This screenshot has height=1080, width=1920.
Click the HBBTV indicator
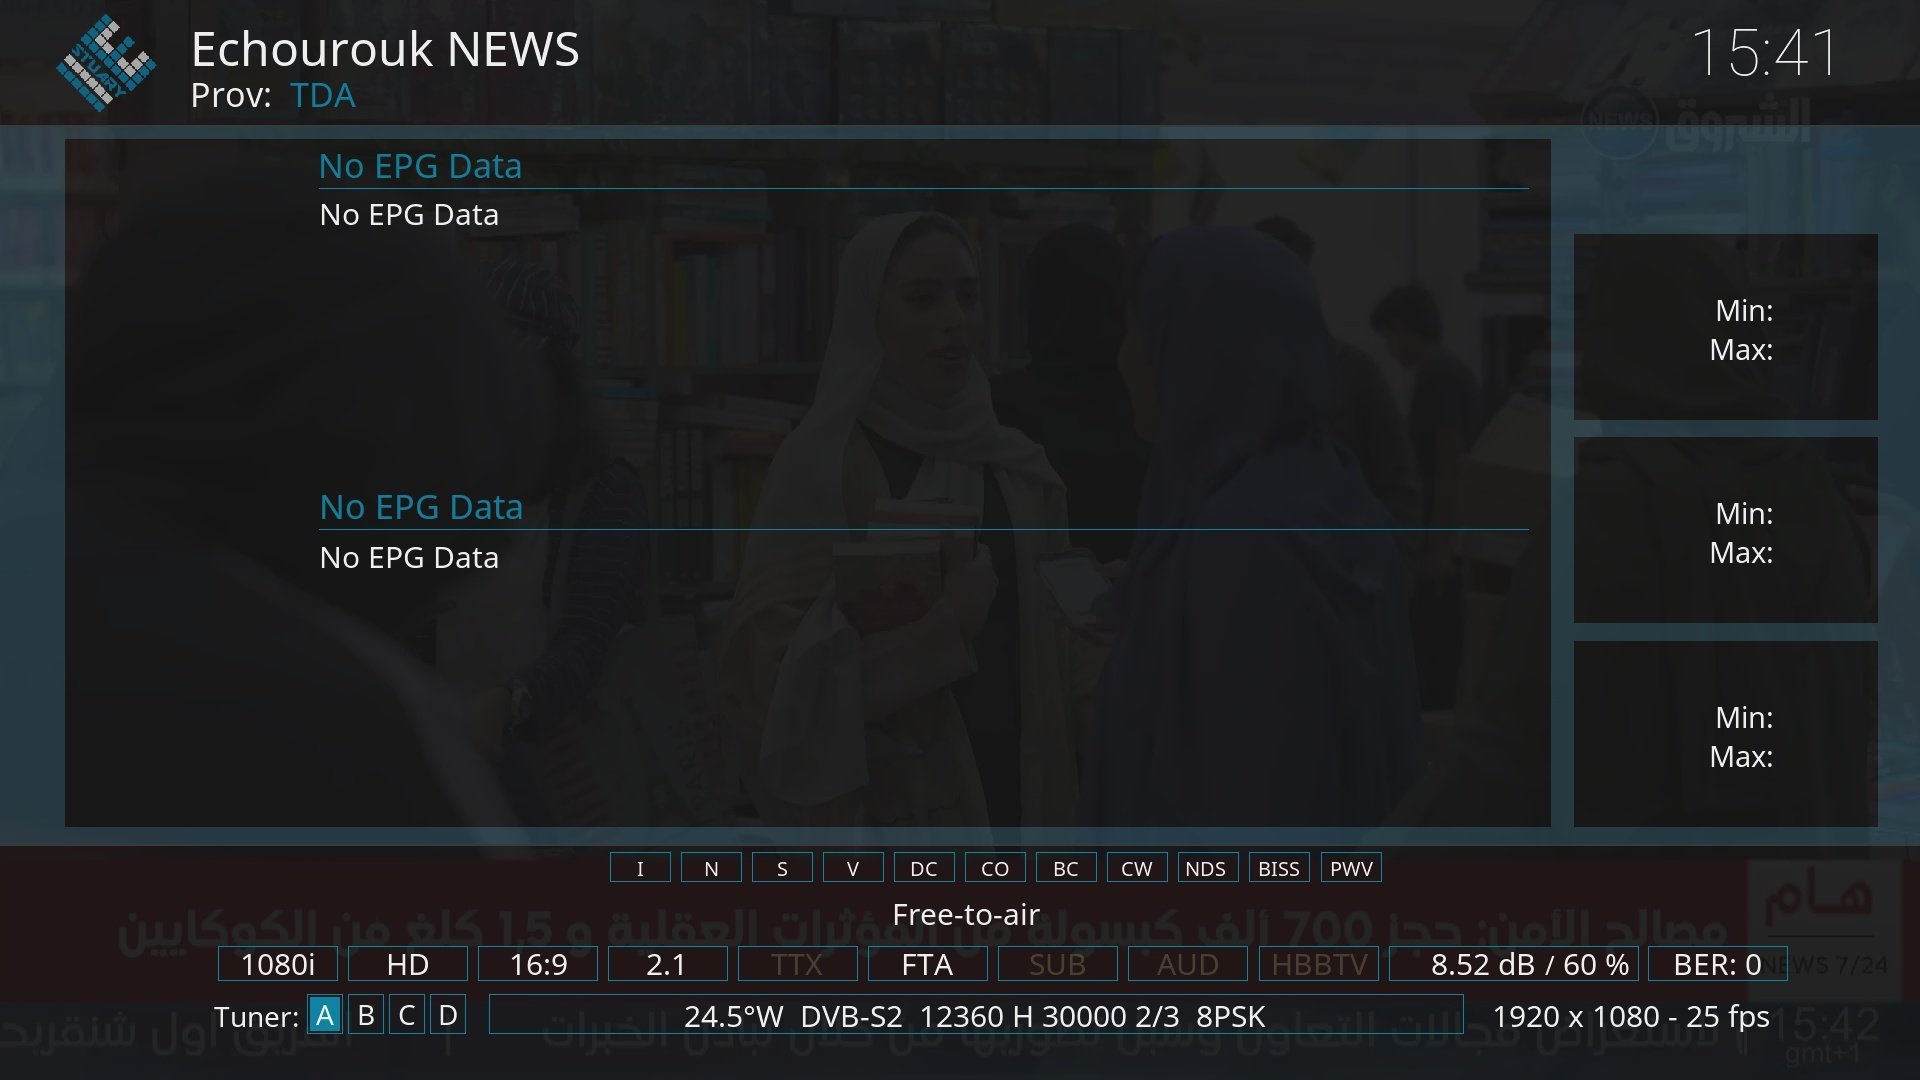coord(1319,964)
